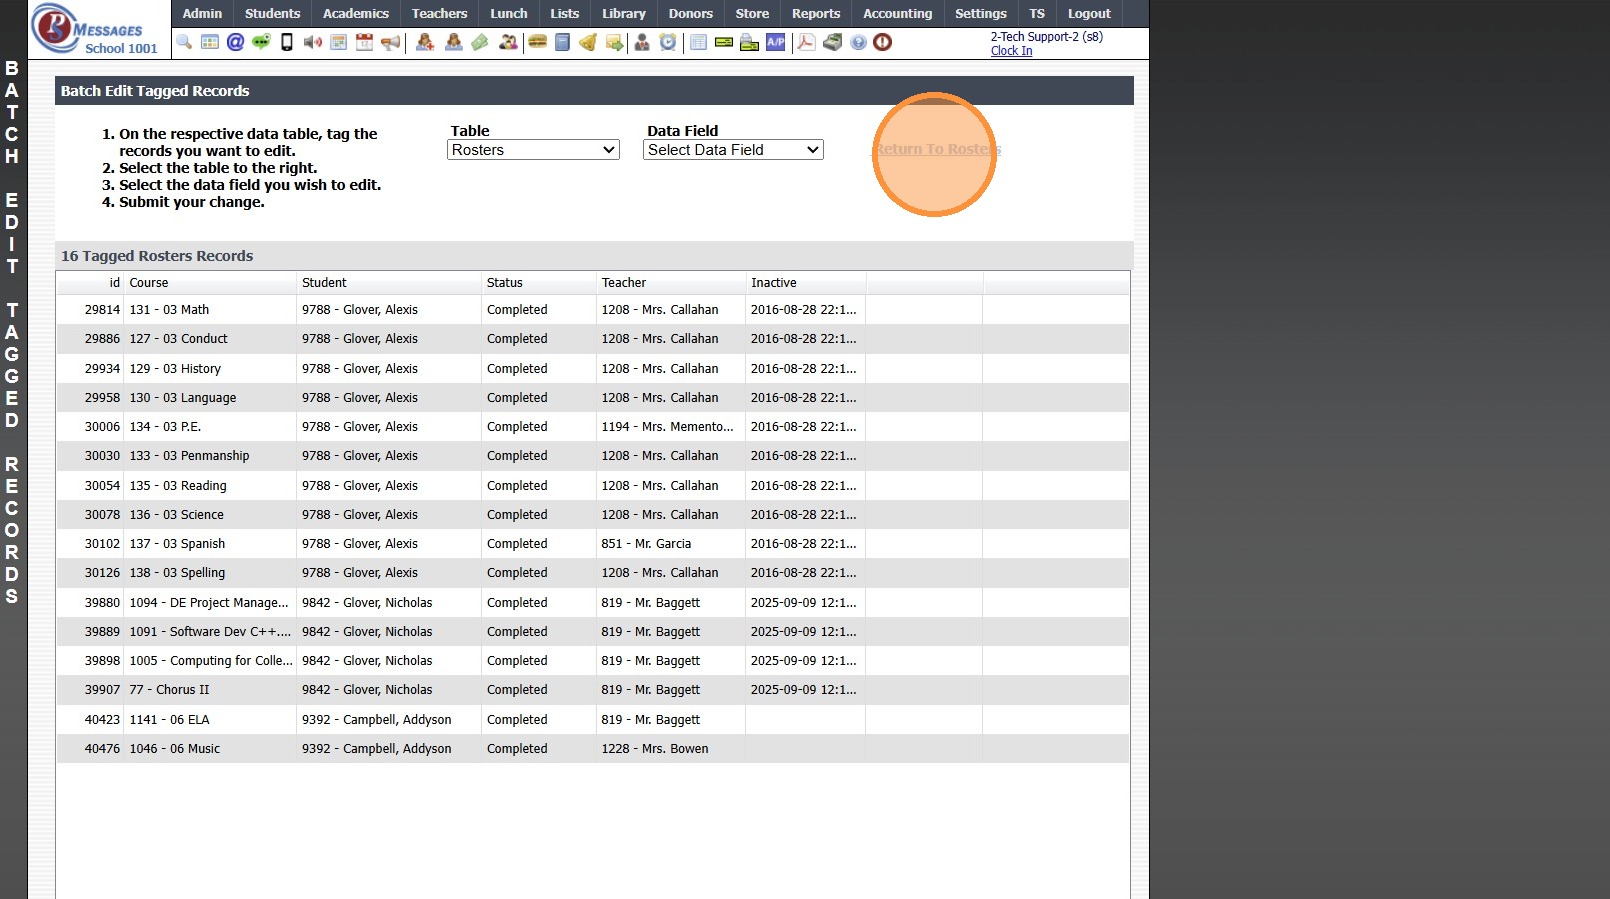The width and height of the screenshot is (1610, 899).
Task: Click the A/P accounts payable icon
Action: tap(776, 42)
